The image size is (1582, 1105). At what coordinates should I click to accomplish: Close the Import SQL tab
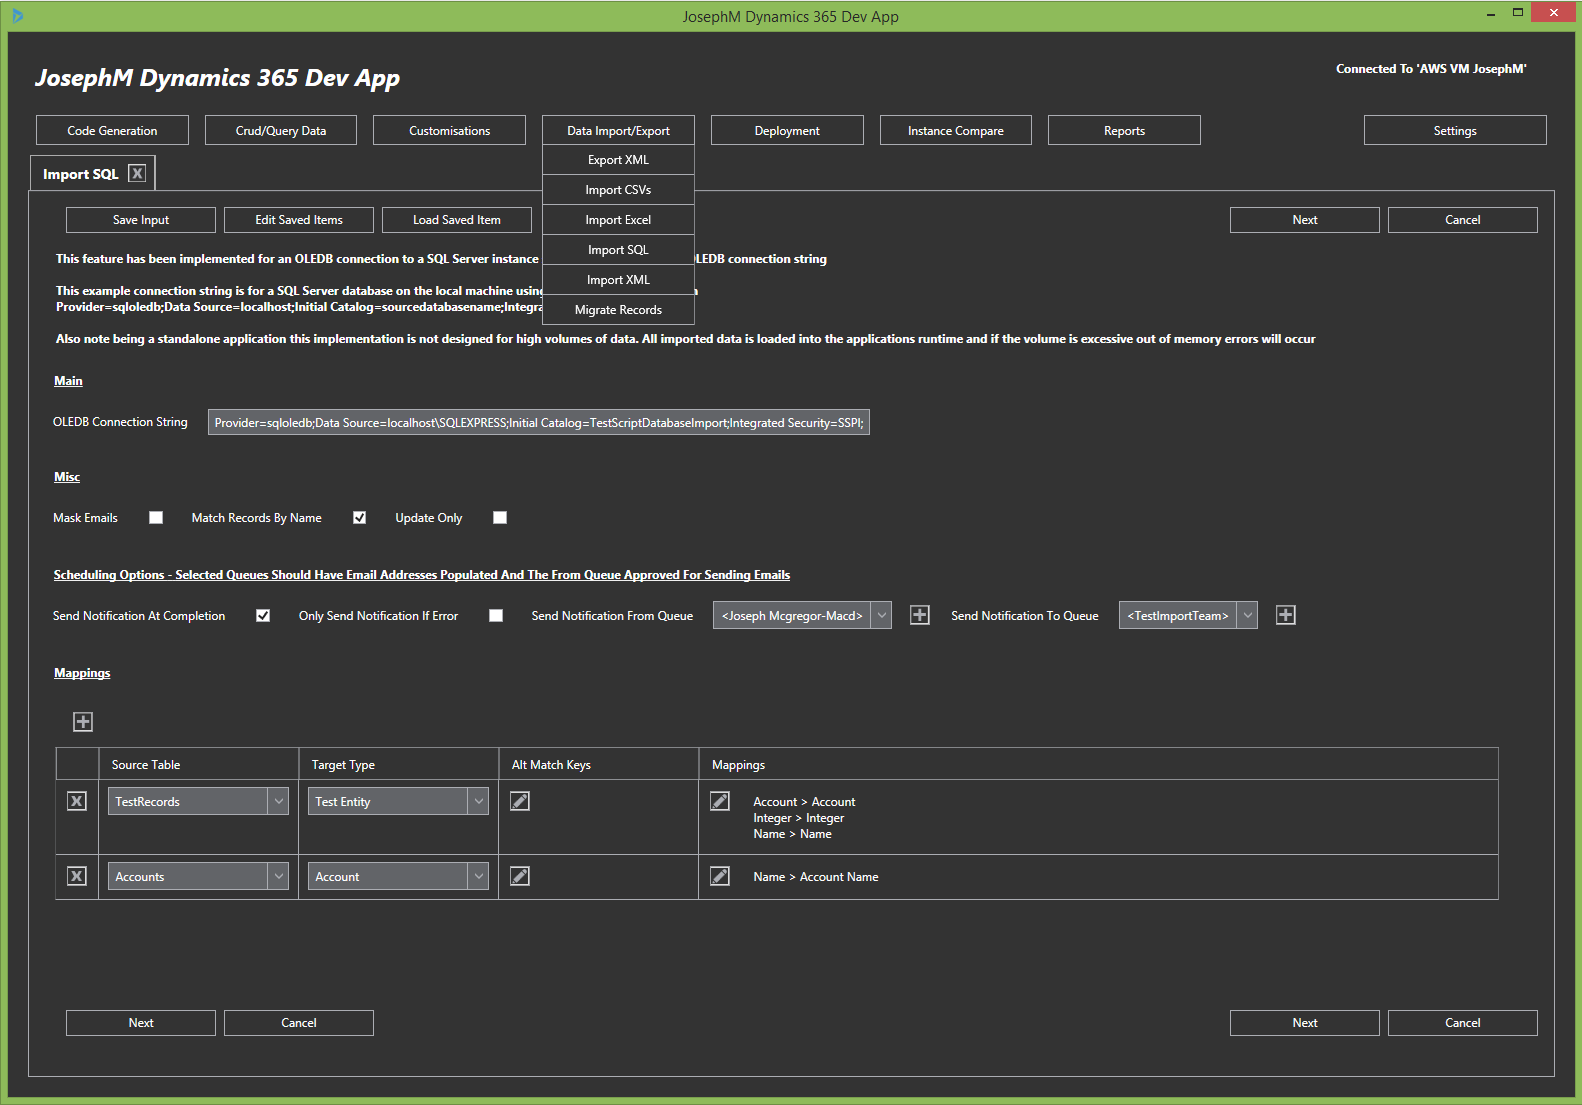pyautogui.click(x=138, y=173)
